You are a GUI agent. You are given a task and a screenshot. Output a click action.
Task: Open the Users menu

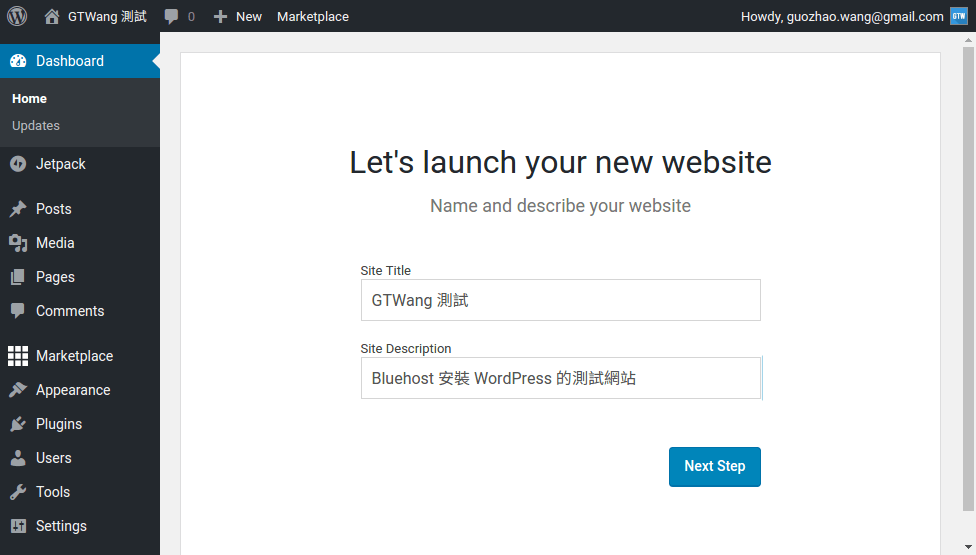tap(54, 458)
